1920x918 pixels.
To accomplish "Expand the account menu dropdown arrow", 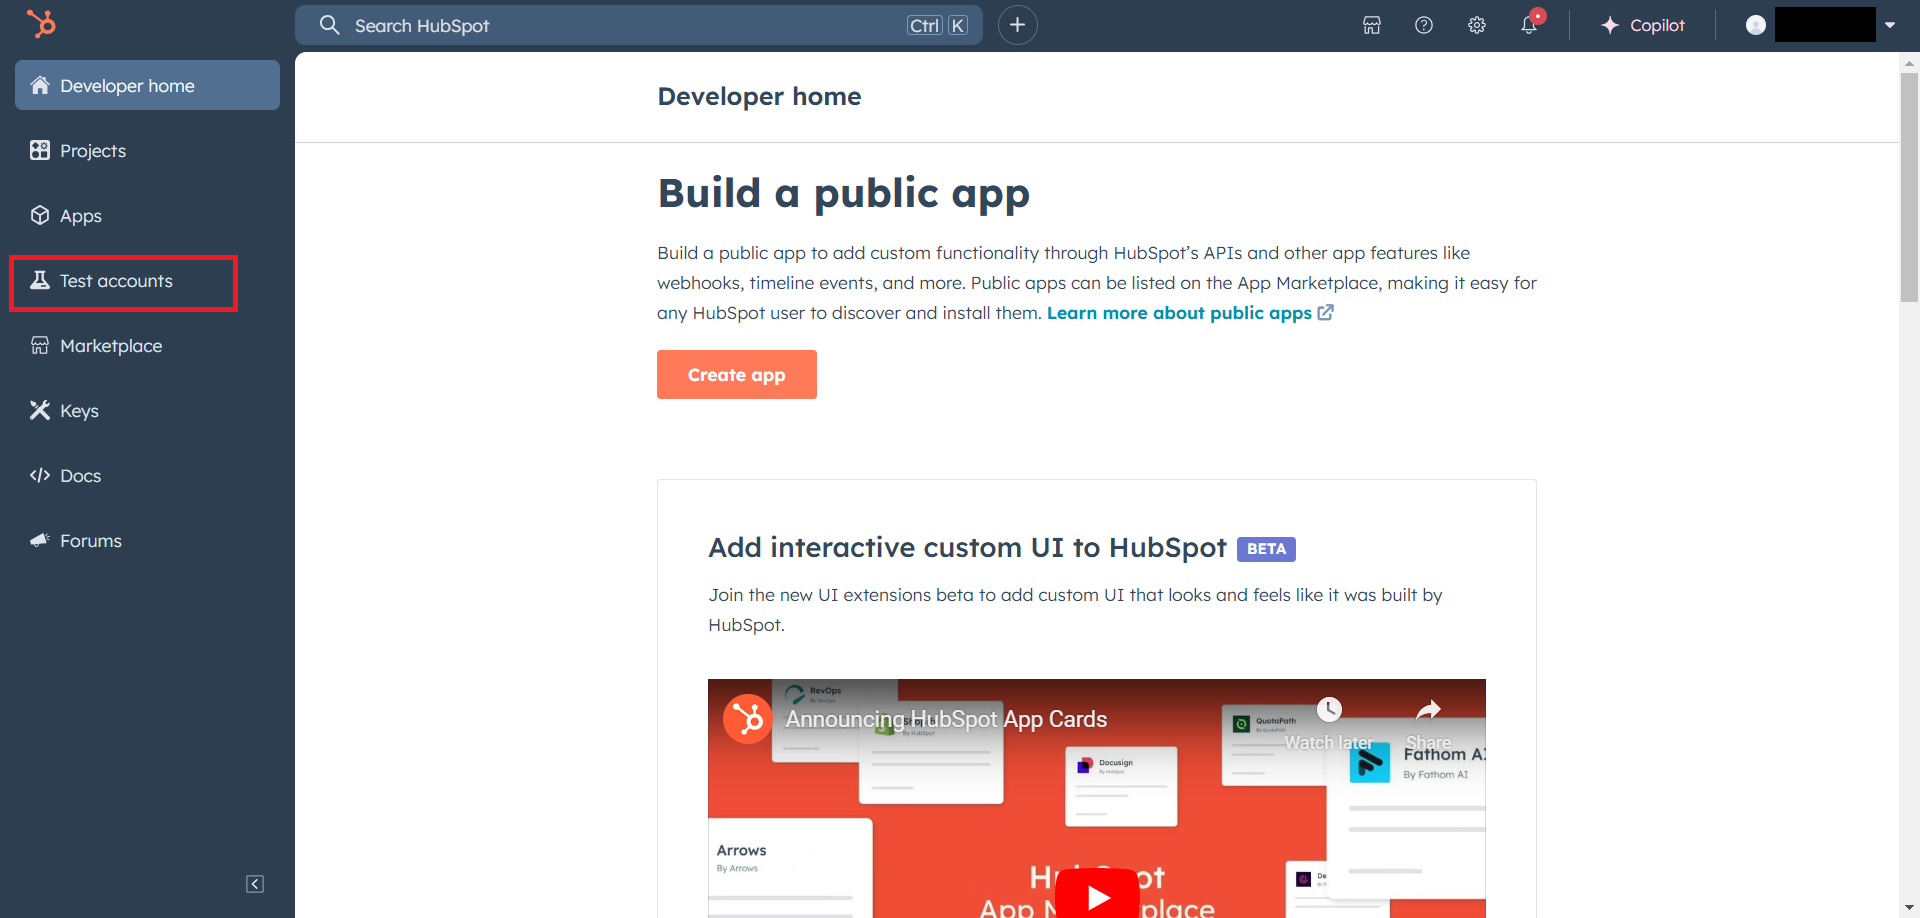I will (1890, 25).
